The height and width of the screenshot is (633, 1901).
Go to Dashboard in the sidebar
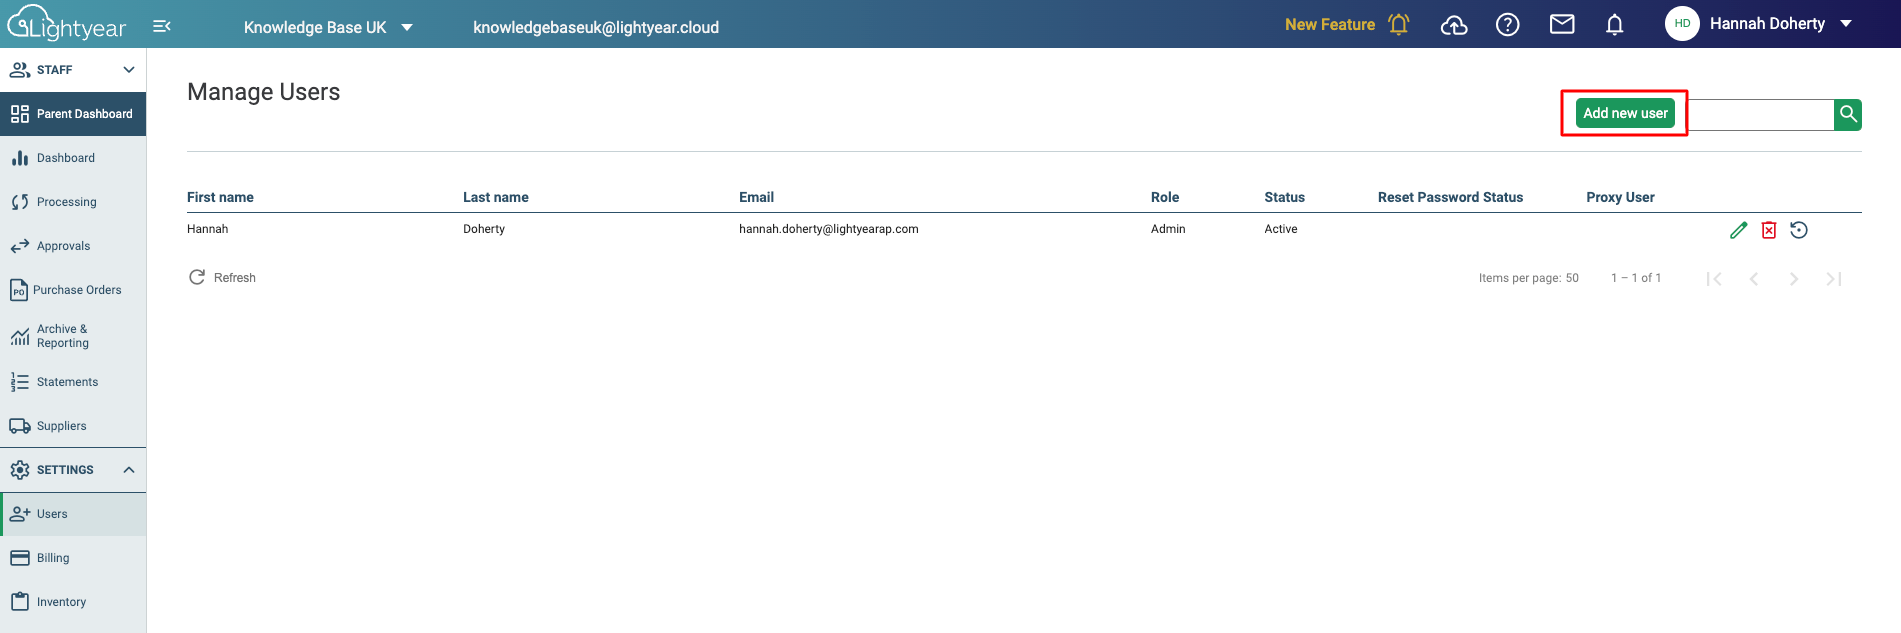(x=73, y=158)
